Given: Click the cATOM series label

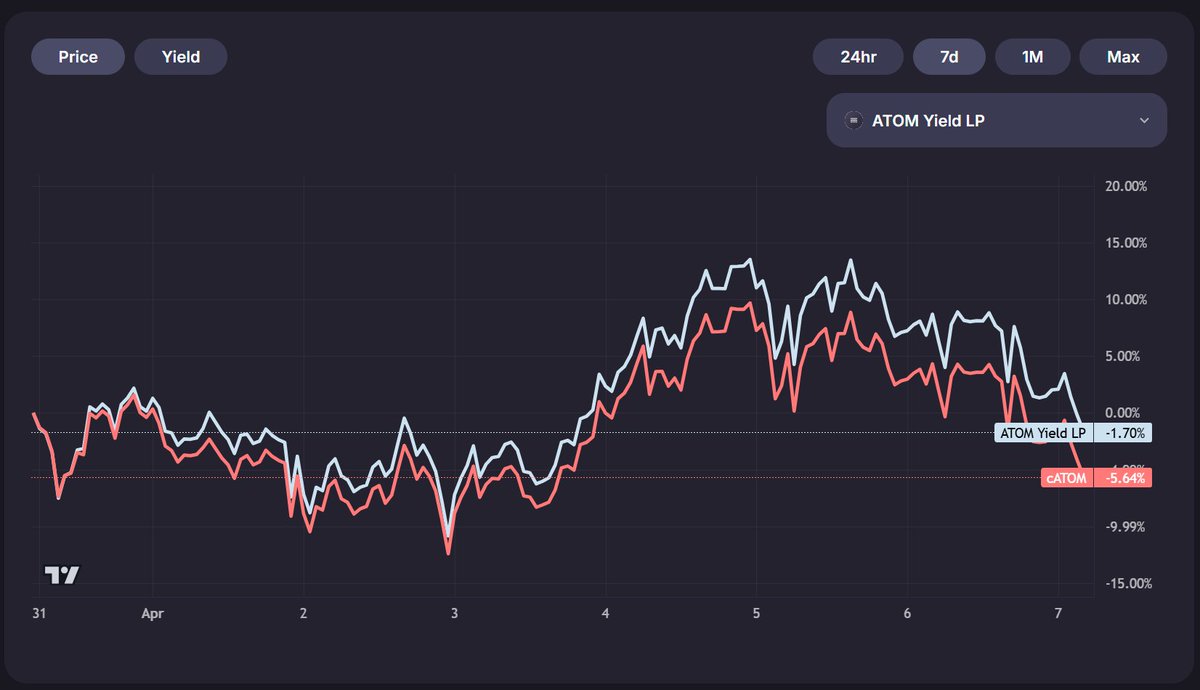Looking at the screenshot, I should point(1068,478).
